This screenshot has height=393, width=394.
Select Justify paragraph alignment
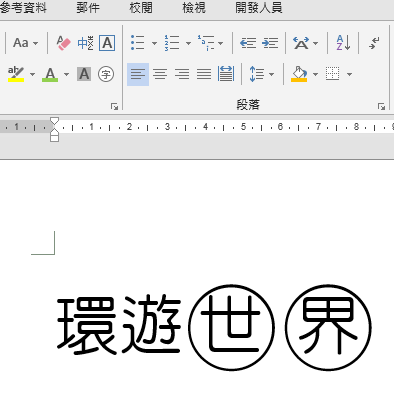pos(204,74)
